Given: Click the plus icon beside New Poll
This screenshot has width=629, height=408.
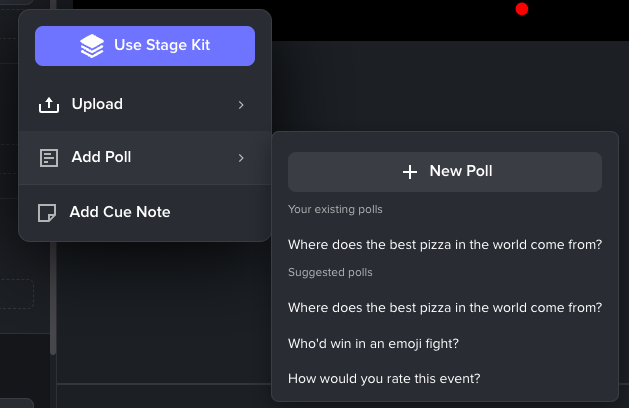Looking at the screenshot, I should 410,172.
